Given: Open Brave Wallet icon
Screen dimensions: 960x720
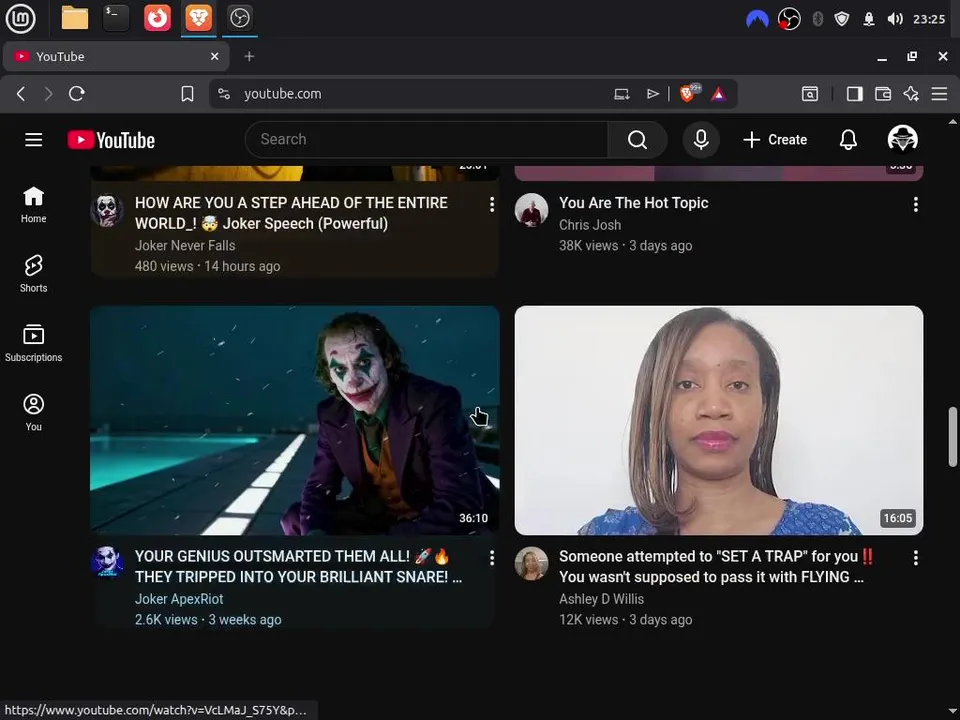Looking at the screenshot, I should (882, 94).
